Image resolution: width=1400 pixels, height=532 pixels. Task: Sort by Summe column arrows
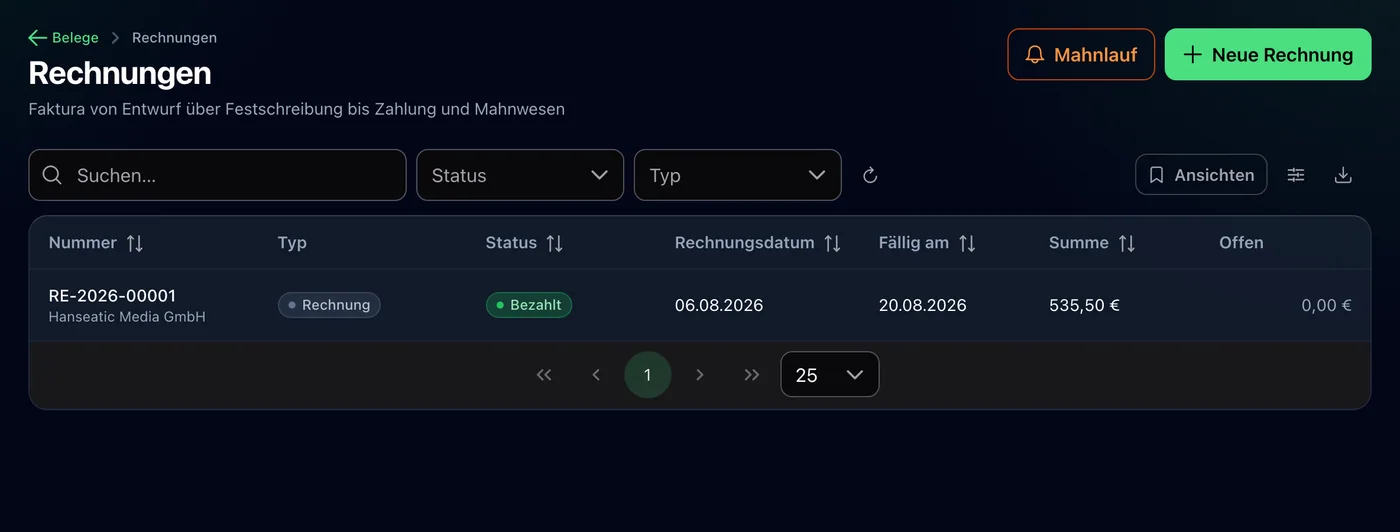pos(1127,243)
